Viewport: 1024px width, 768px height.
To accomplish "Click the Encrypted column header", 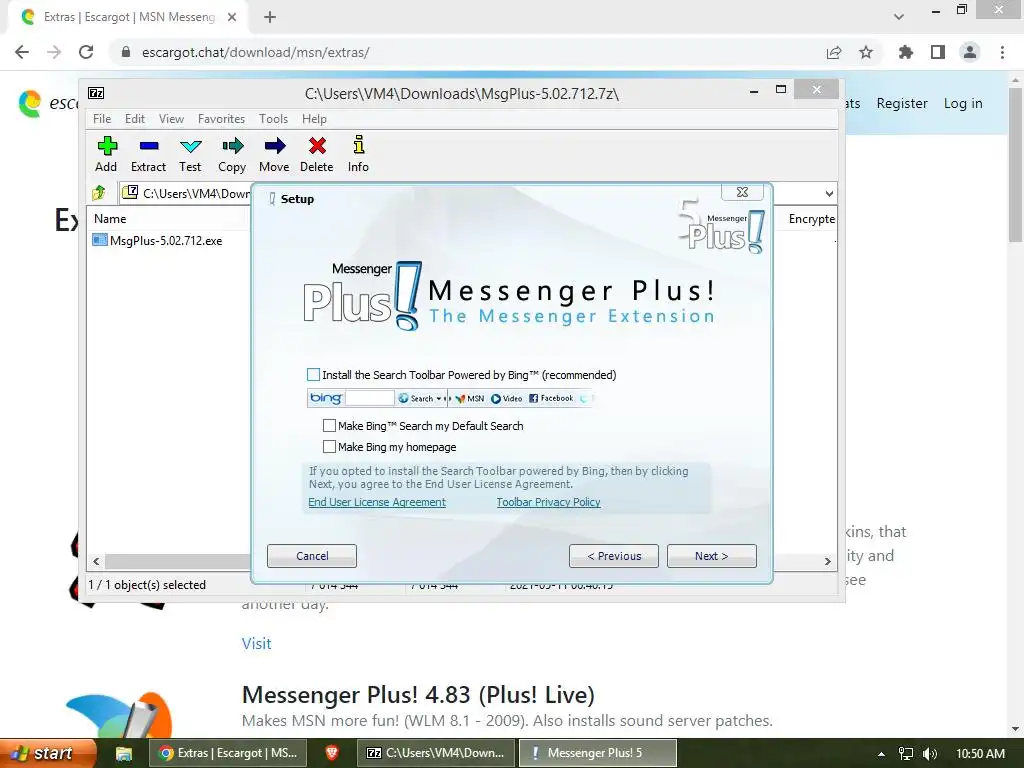I will coord(810,219).
